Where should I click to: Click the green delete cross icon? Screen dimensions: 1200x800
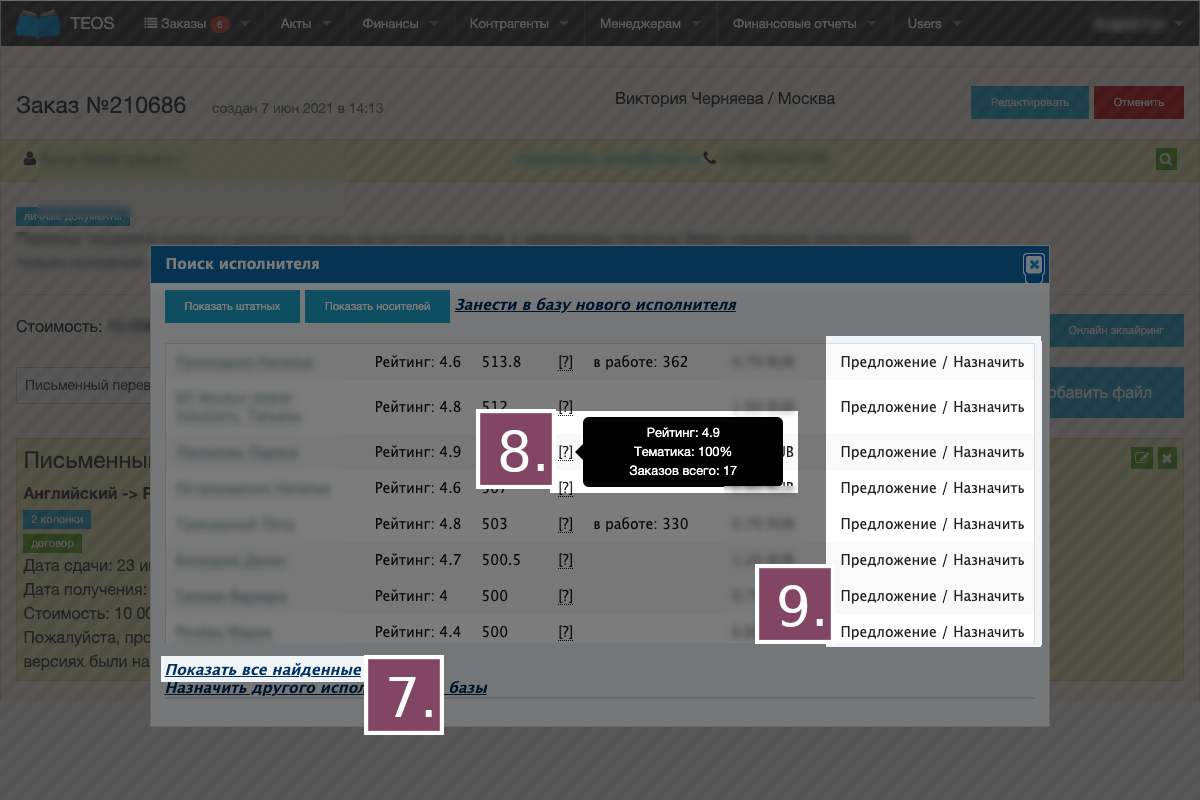click(x=1165, y=458)
